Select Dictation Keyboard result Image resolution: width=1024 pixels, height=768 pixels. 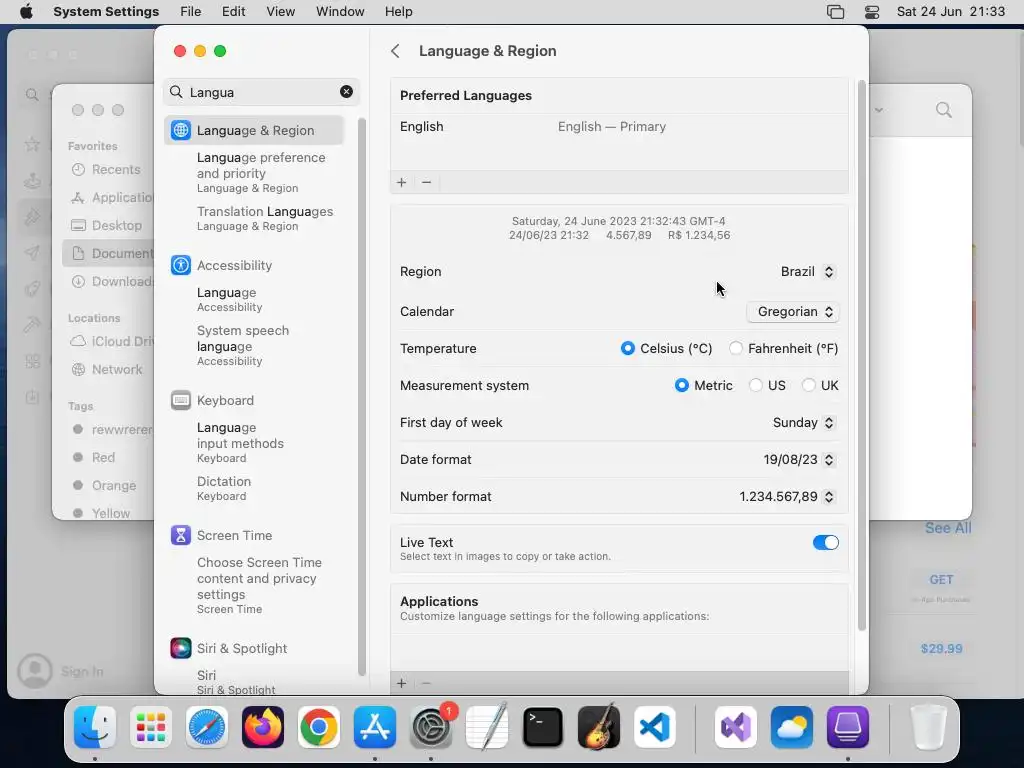[224, 488]
